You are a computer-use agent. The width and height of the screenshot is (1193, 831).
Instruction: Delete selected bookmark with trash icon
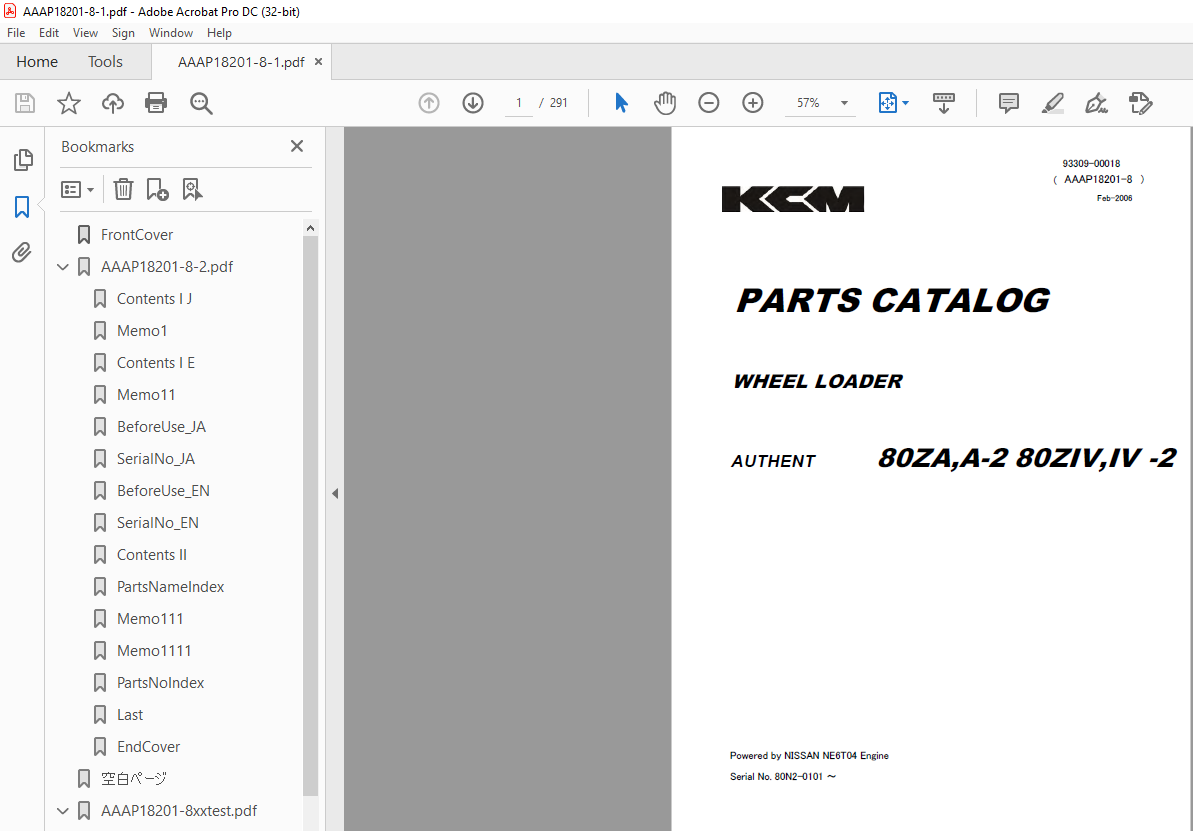(123, 189)
